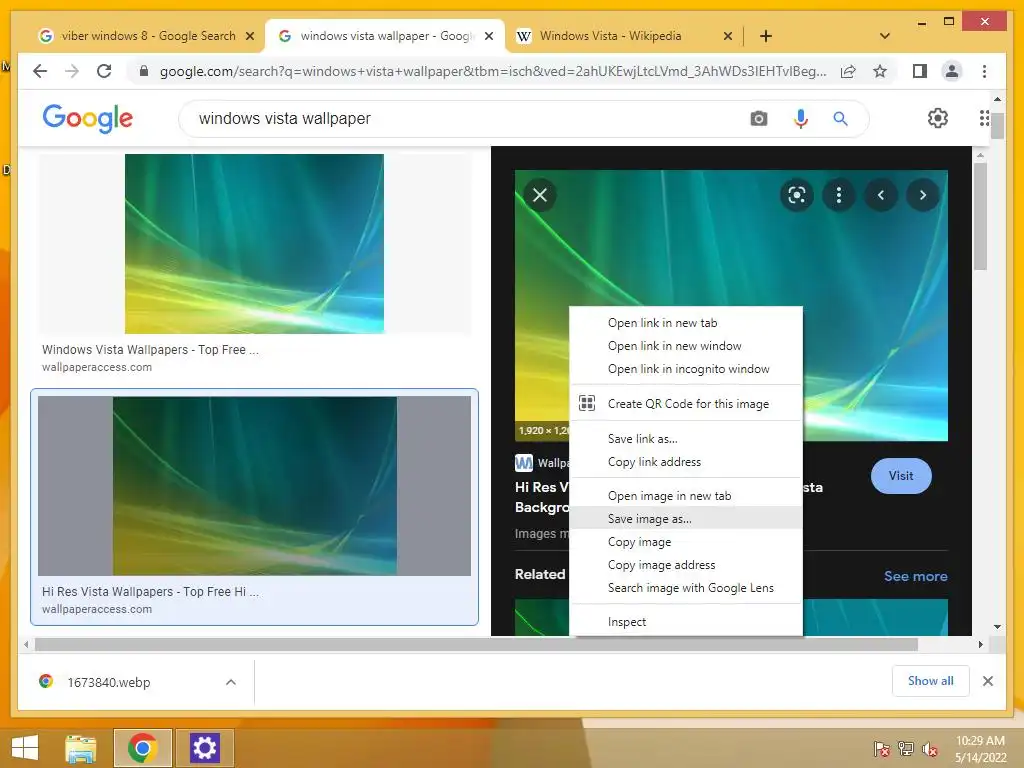Image resolution: width=1024 pixels, height=768 pixels.
Task: Reload the current page
Action: tap(104, 71)
